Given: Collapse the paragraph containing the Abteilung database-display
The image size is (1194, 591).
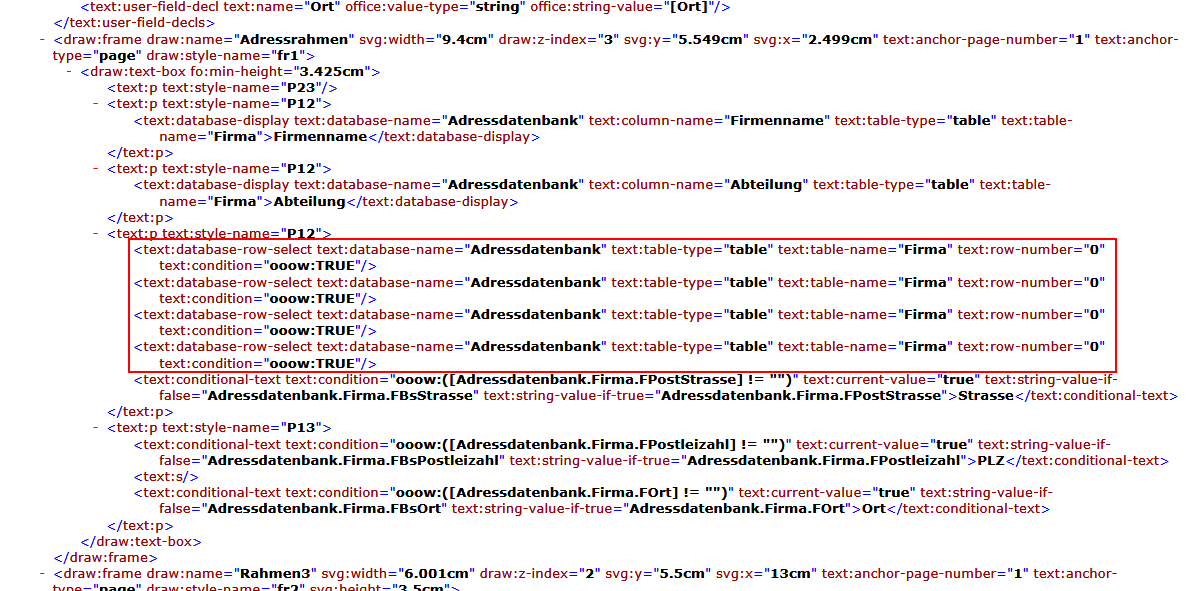Looking at the screenshot, I should tap(97, 169).
